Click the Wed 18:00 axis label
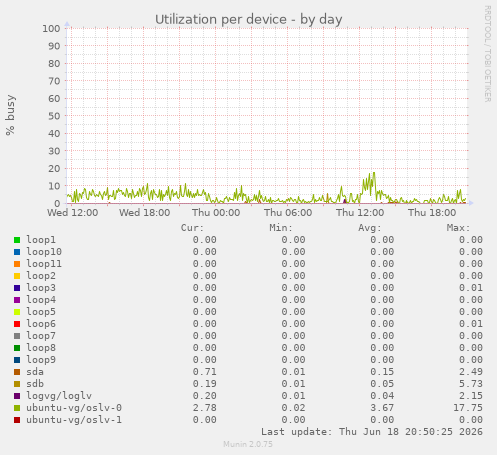The image size is (497, 455). point(145,212)
